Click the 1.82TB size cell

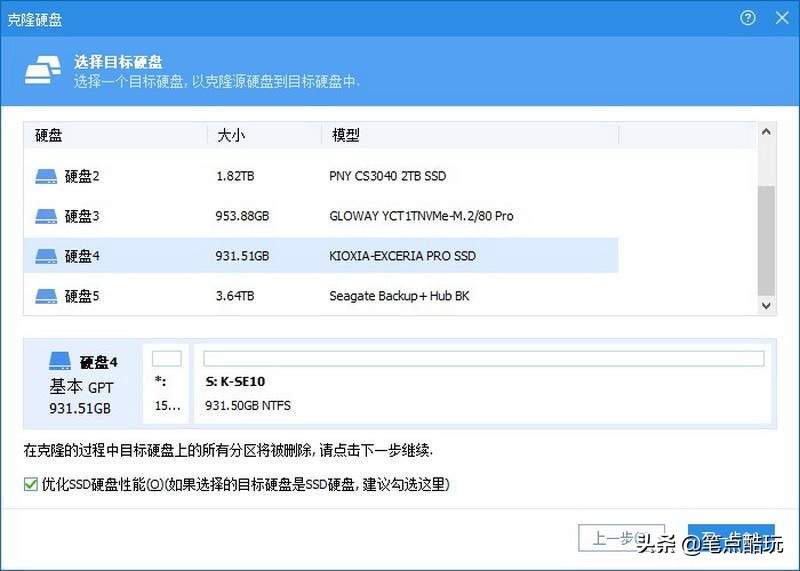(235, 177)
